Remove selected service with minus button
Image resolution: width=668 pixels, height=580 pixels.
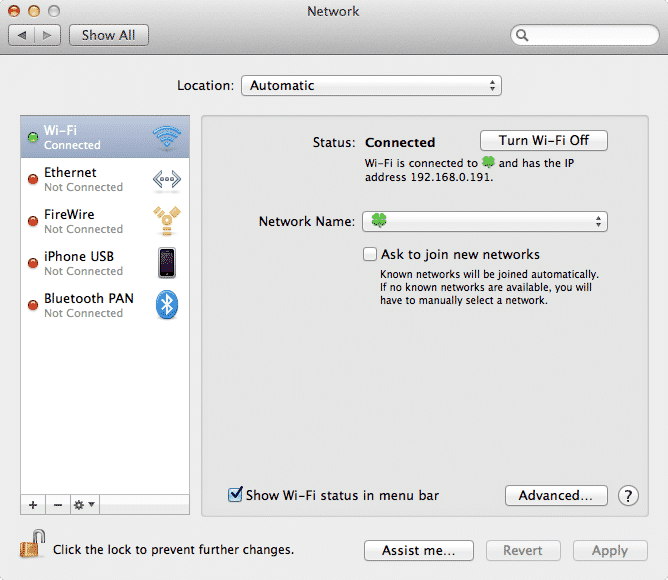point(57,504)
